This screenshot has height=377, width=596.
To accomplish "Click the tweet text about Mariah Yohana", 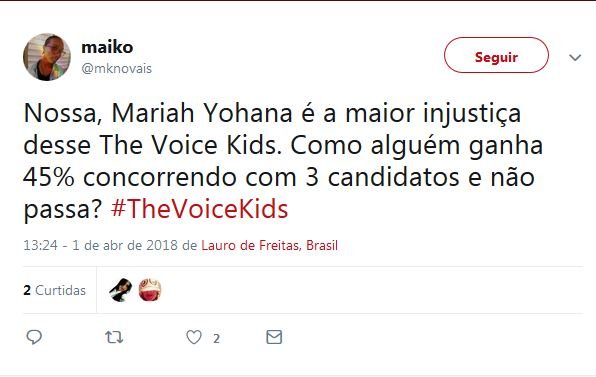I will (x=283, y=161).
